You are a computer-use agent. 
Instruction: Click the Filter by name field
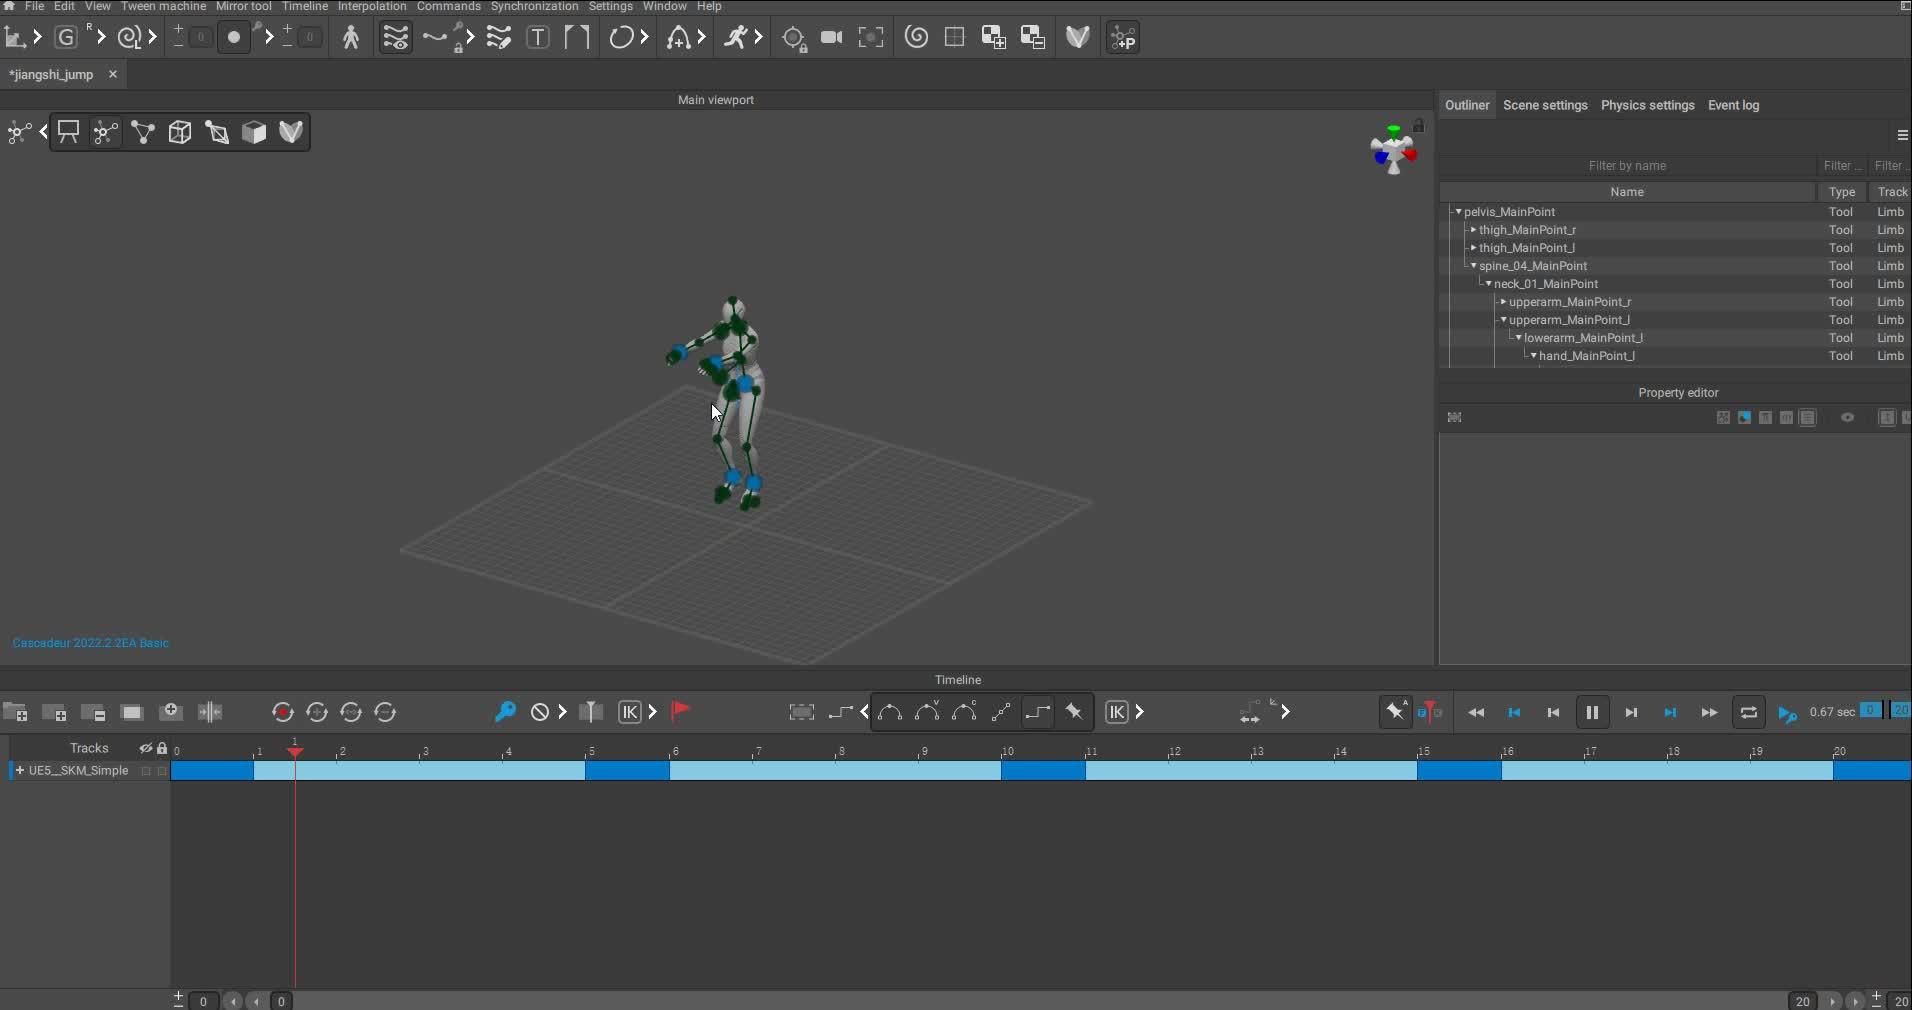1626,166
